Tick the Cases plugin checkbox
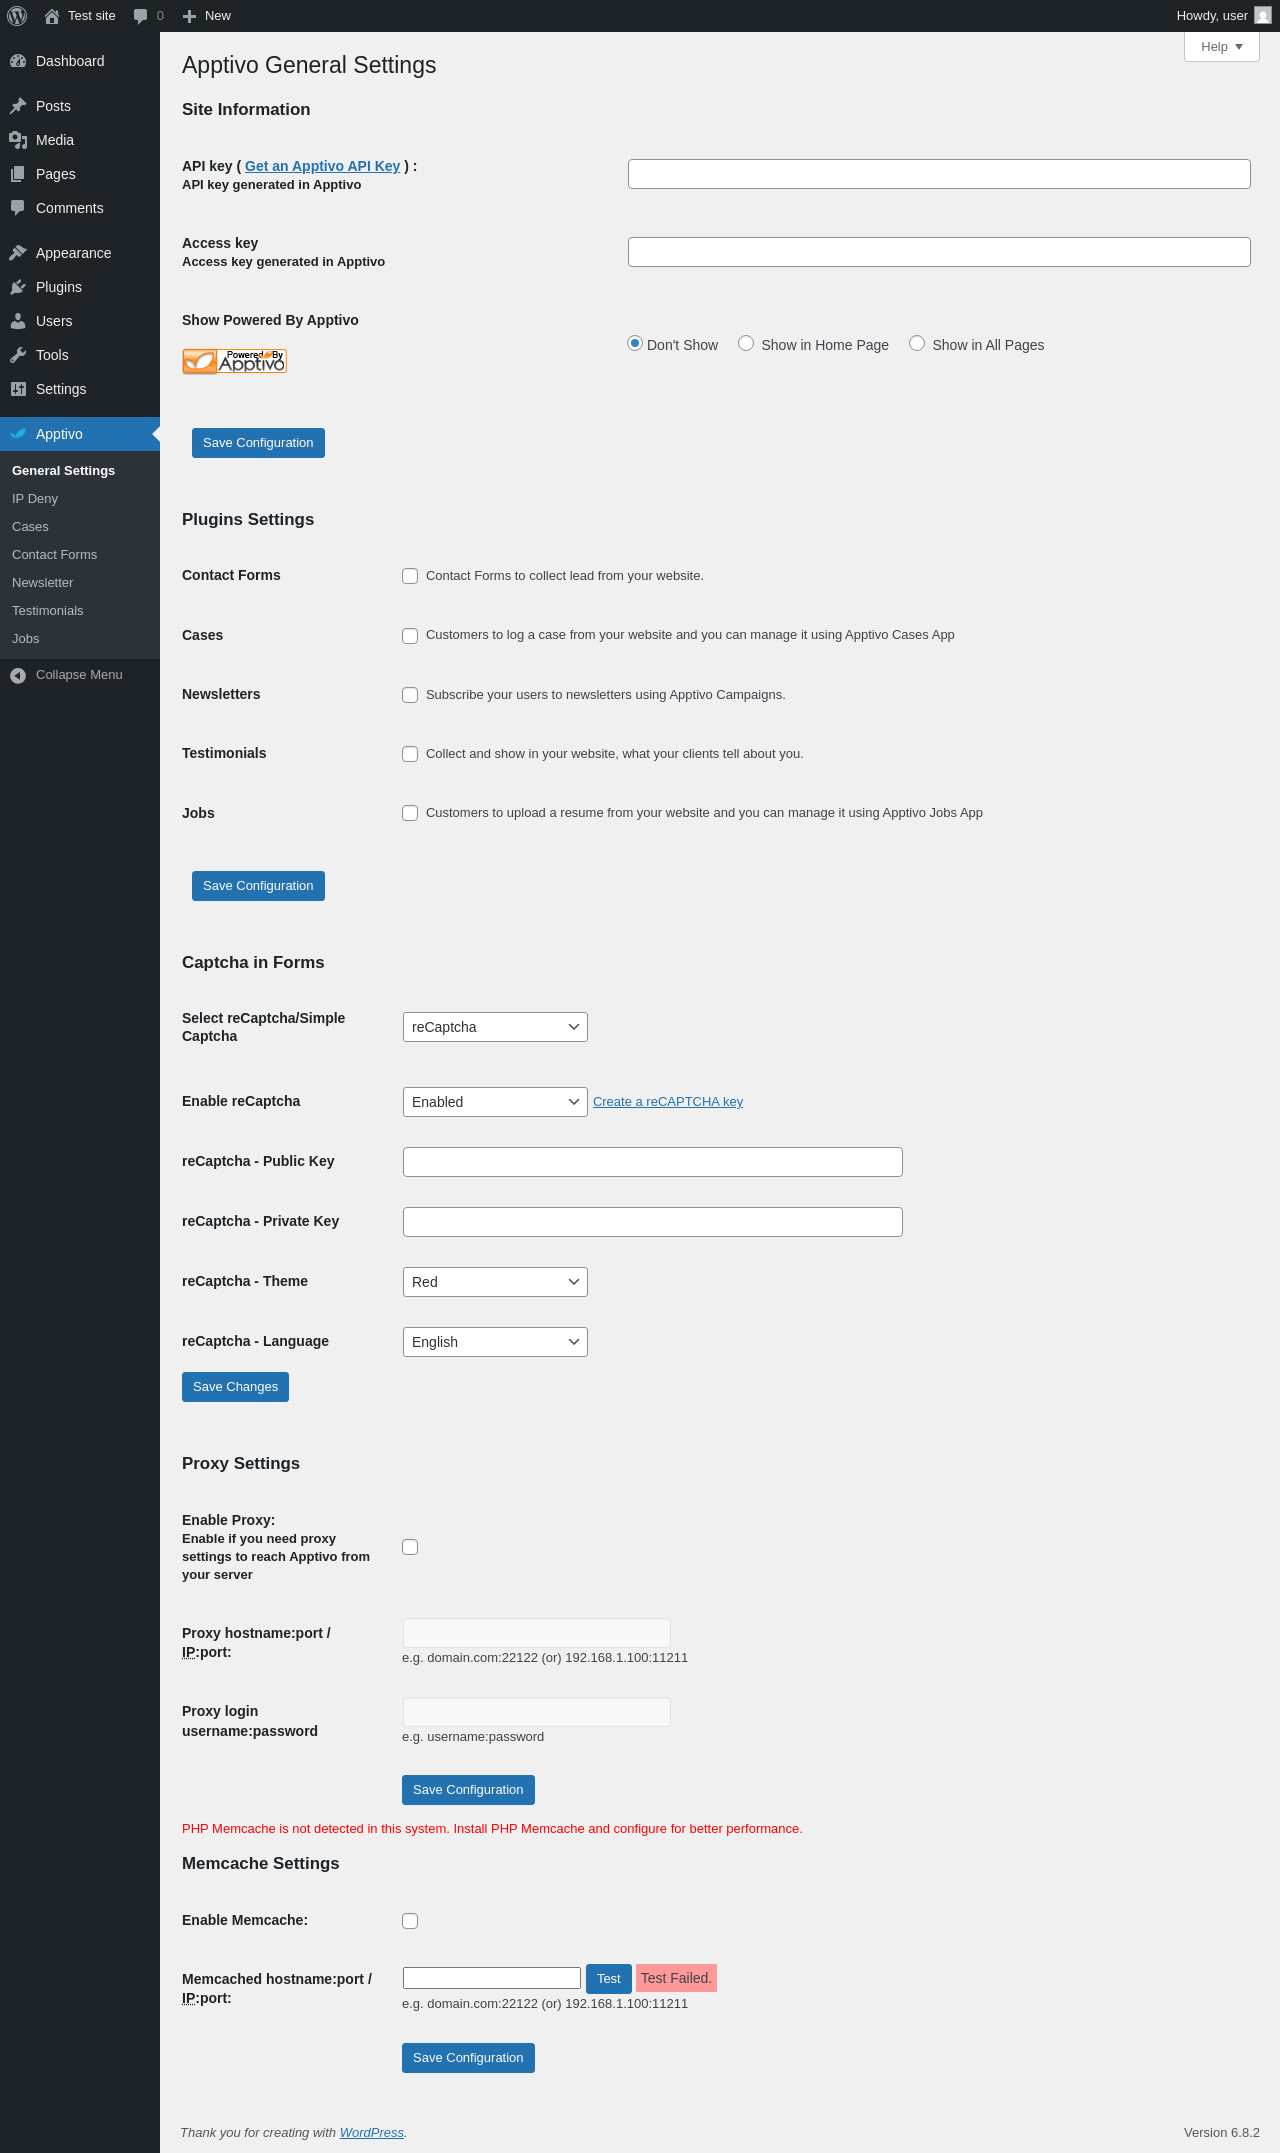The width and height of the screenshot is (1280, 2153). [410, 636]
